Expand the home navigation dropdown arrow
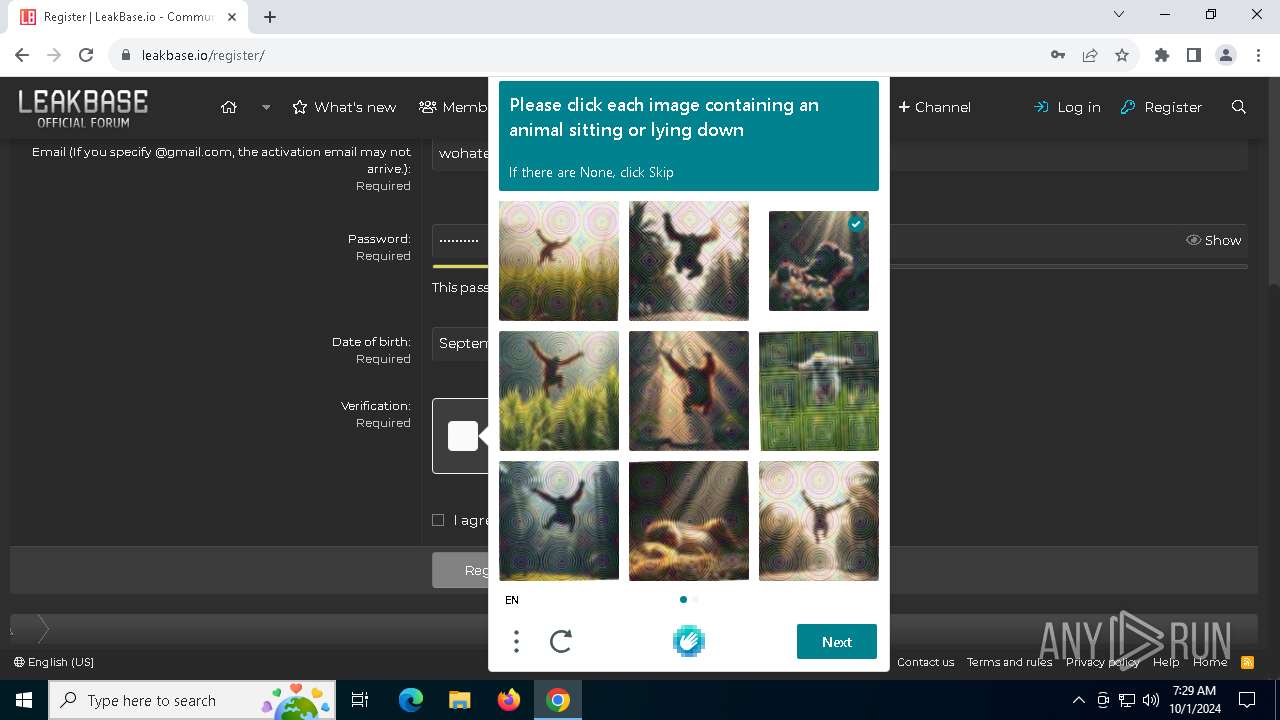This screenshot has width=1280, height=720. pos(266,107)
